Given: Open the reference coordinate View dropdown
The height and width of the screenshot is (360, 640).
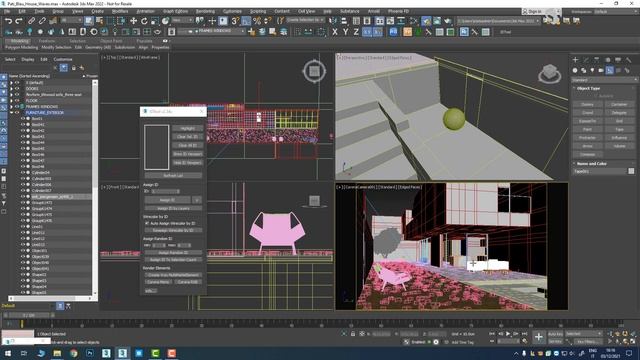Looking at the screenshot, I should pyautogui.click(x=182, y=20).
